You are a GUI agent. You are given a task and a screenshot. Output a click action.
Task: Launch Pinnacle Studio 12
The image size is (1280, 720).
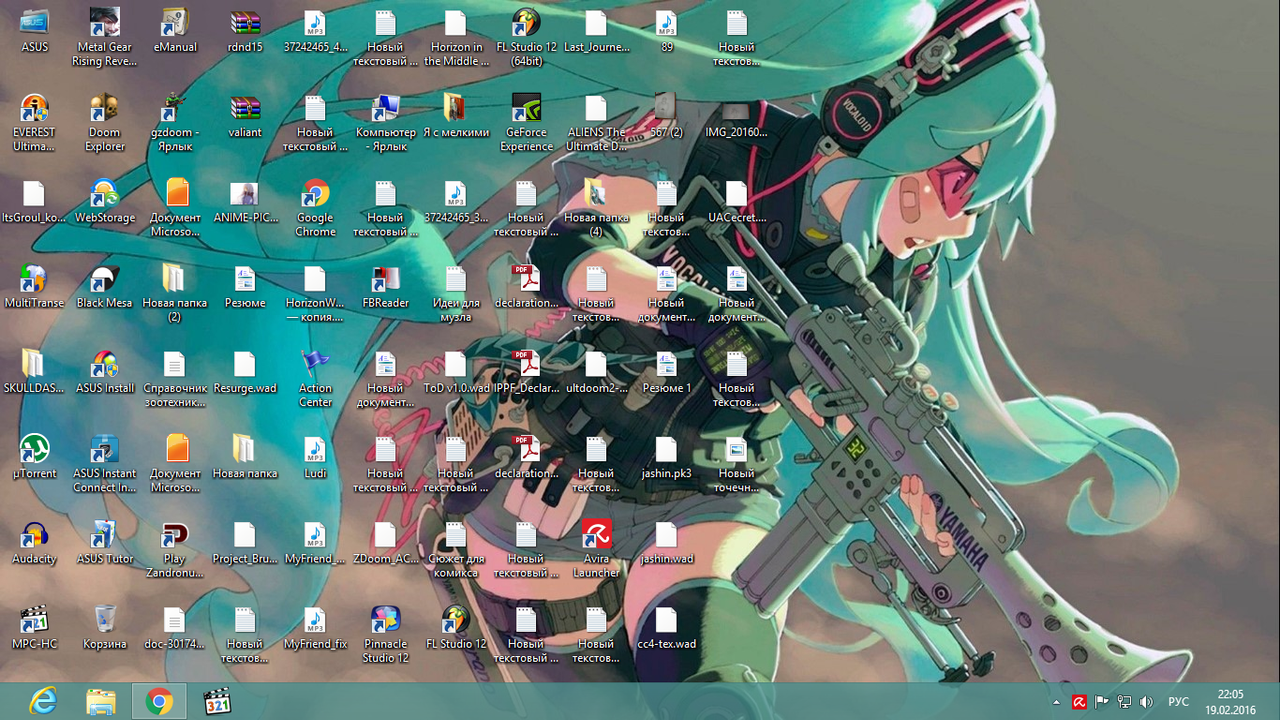pyautogui.click(x=386, y=635)
